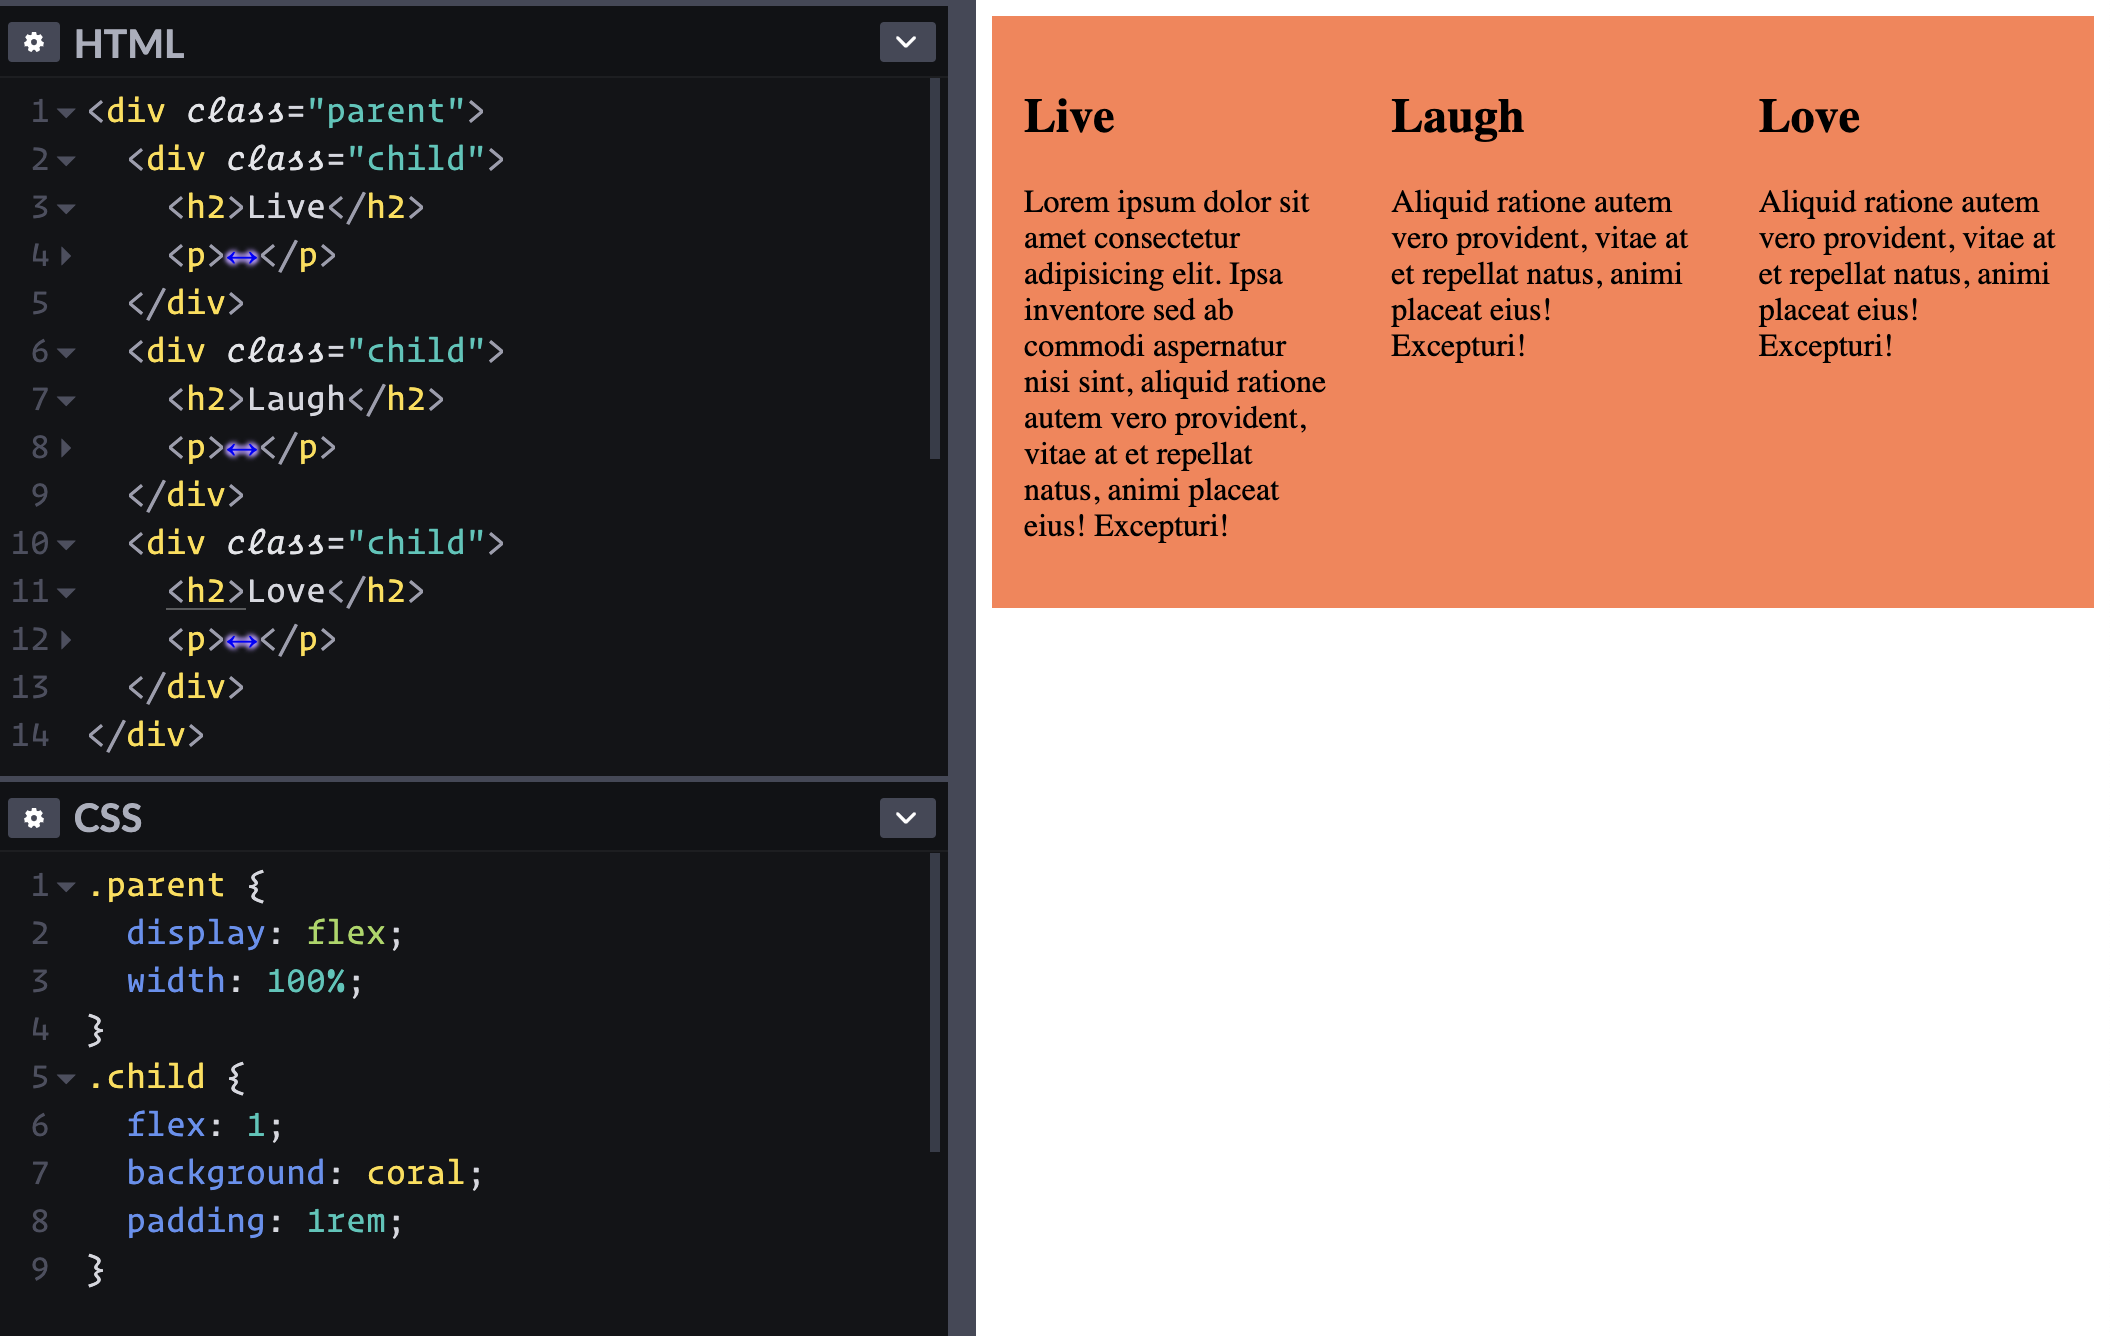Open the HTML editor settings gear

[34, 43]
